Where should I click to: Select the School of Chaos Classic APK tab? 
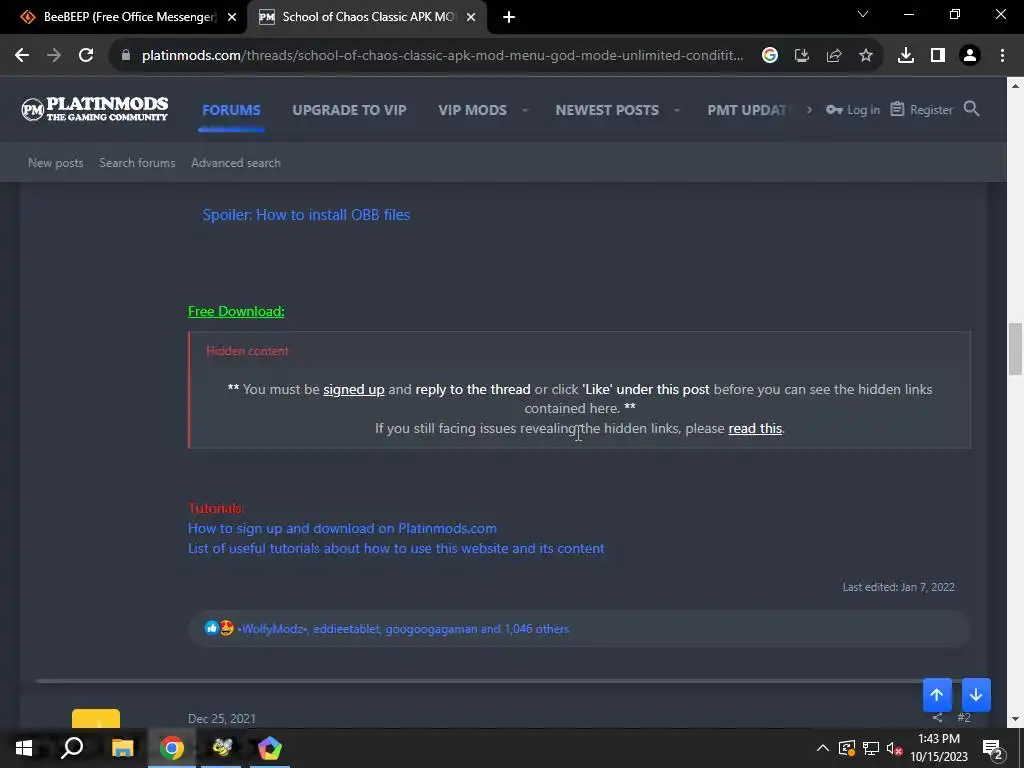pos(368,17)
